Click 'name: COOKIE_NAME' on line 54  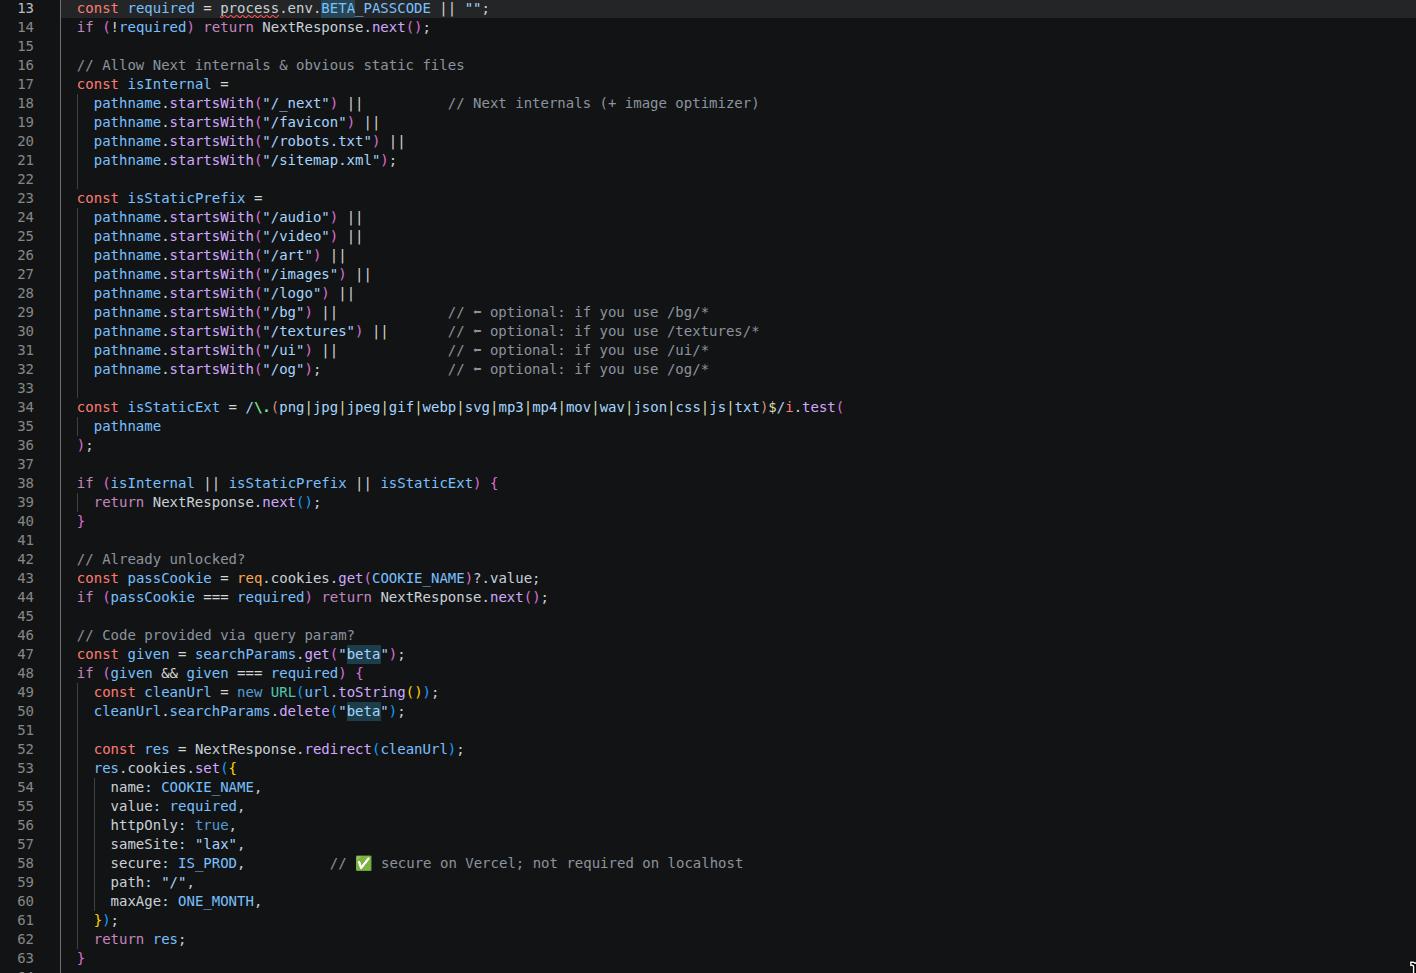(x=182, y=787)
